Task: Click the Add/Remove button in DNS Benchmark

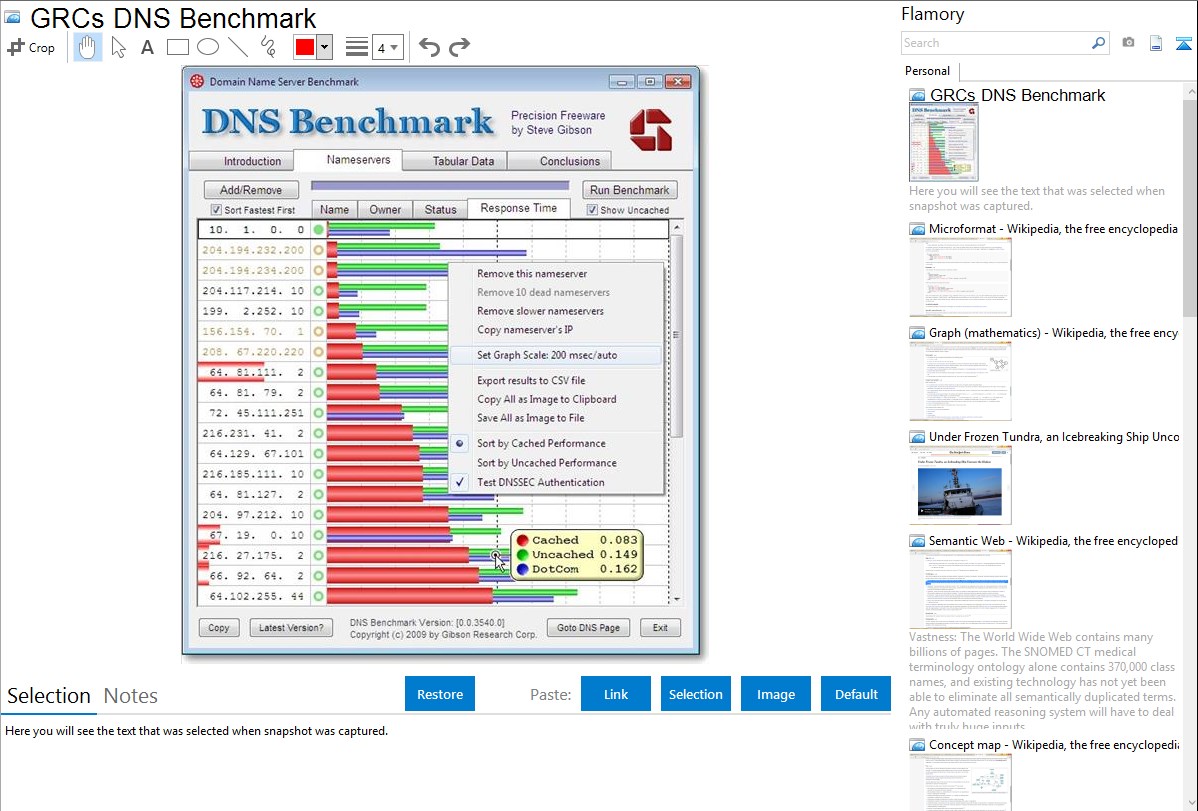Action: [251, 190]
